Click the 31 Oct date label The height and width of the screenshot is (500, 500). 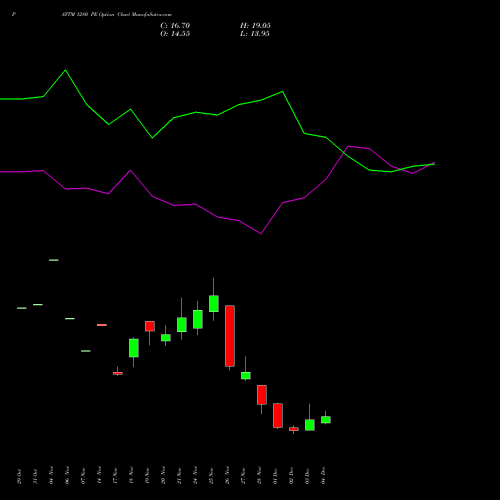click(x=35, y=476)
